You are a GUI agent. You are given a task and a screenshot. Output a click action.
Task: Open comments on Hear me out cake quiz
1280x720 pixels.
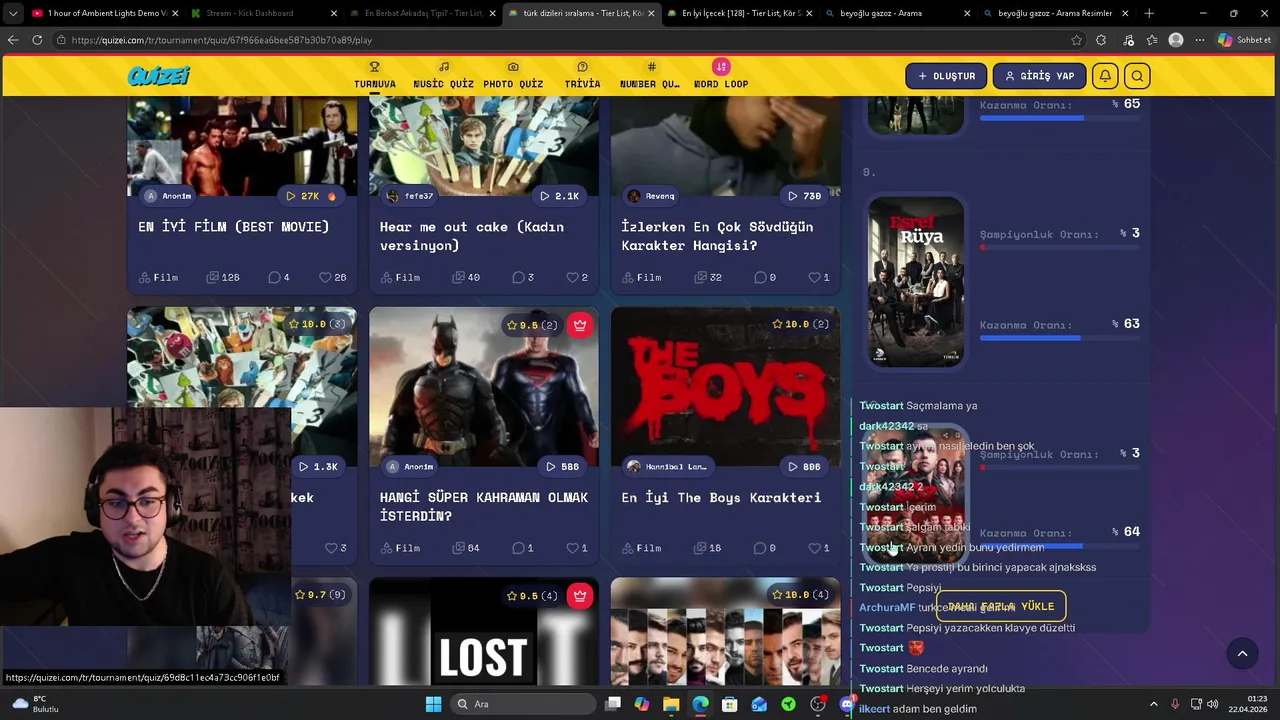pos(523,277)
